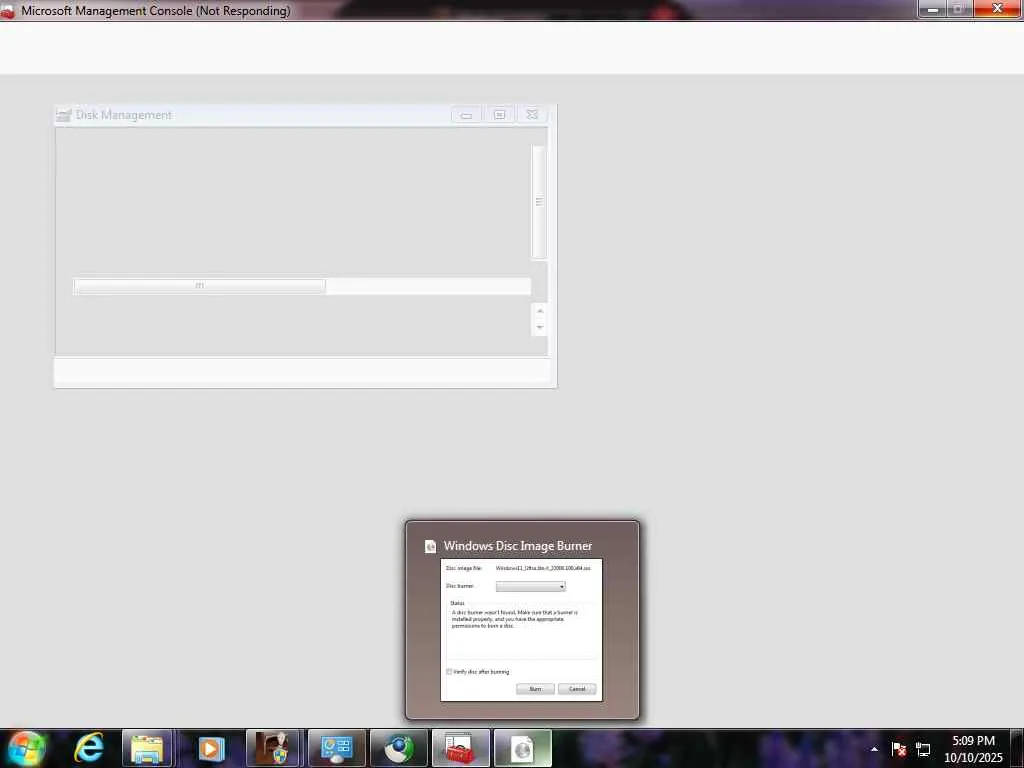Maximize the Disk Management child window
The image size is (1024, 768).
499,115
